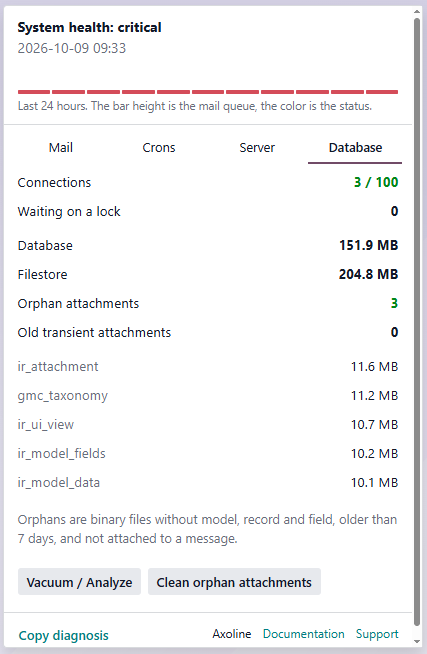Image resolution: width=427 pixels, height=654 pixels.
Task: Click the ir_ui_view table row
Action: tap(208, 425)
